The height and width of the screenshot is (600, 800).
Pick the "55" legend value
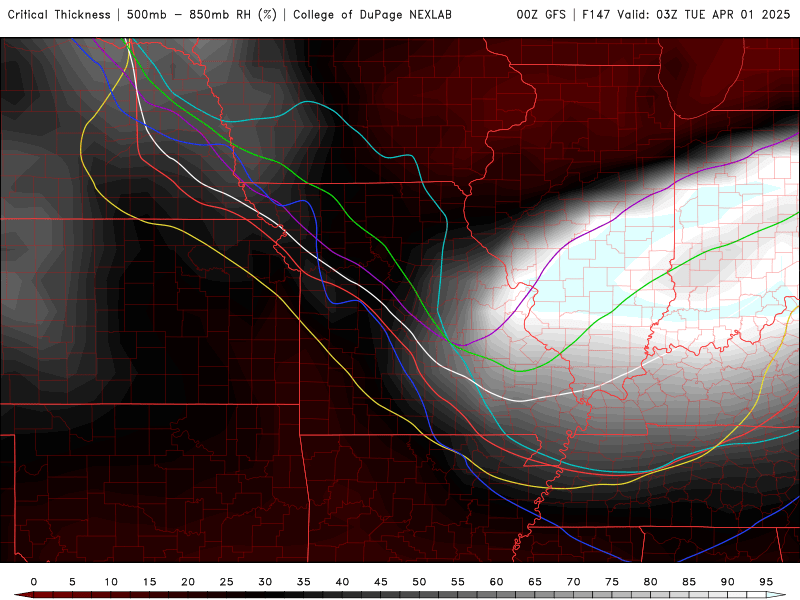(x=458, y=582)
